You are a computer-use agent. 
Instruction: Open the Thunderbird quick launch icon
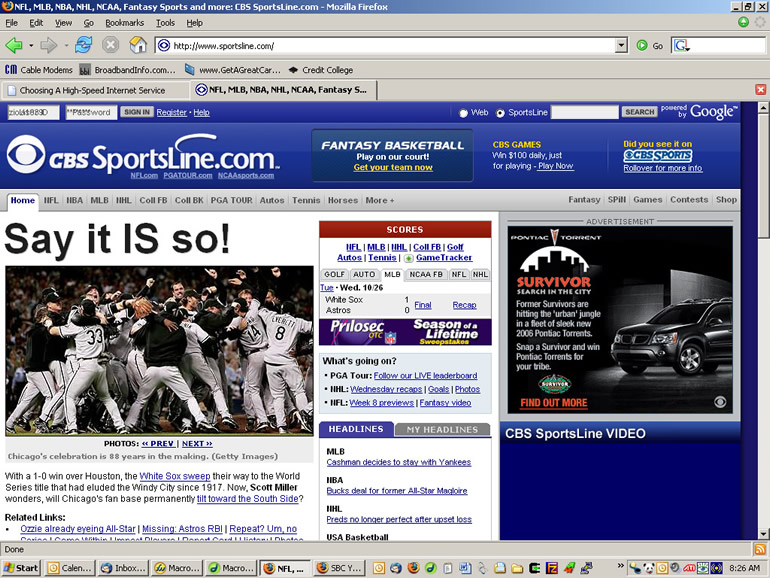[x=396, y=568]
